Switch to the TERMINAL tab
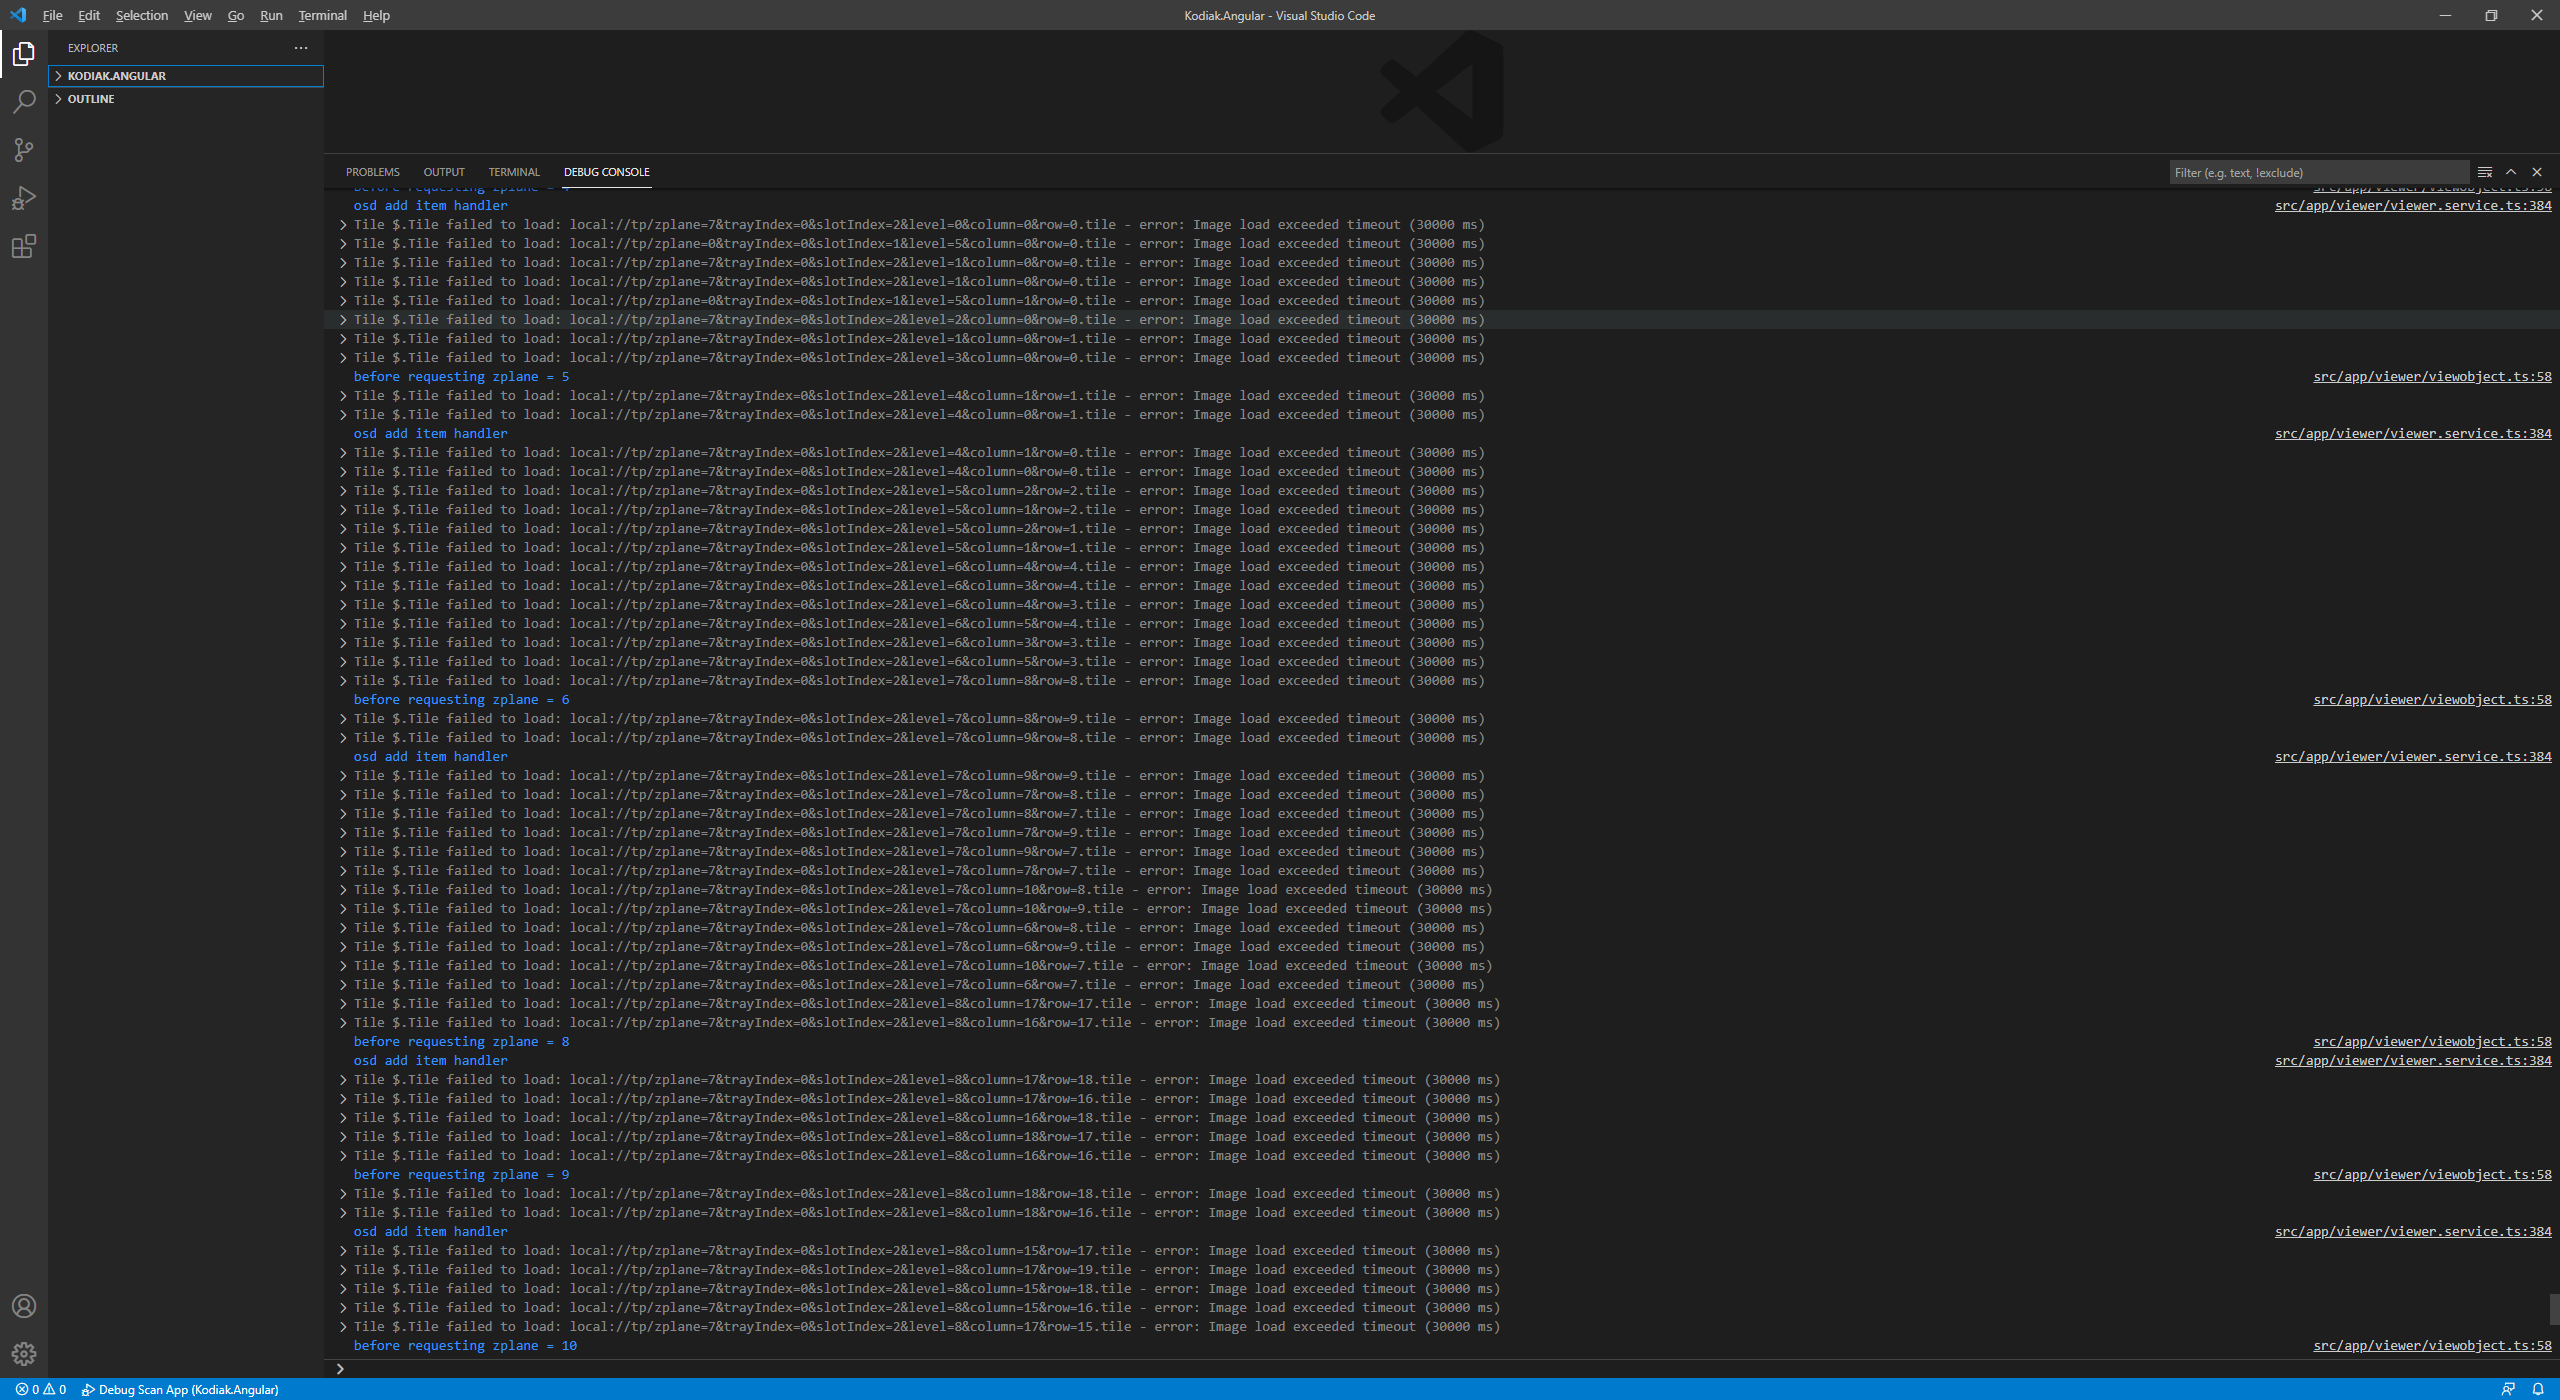This screenshot has width=2560, height=1400. pos(514,172)
